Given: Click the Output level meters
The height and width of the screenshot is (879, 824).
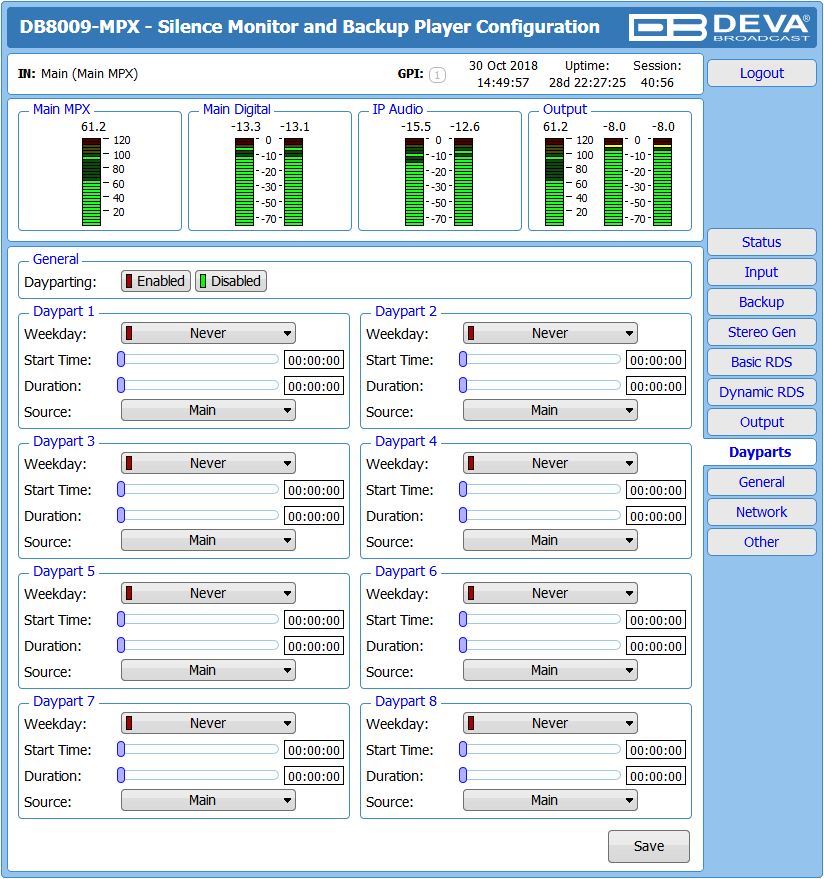Looking at the screenshot, I should pyautogui.click(x=609, y=182).
